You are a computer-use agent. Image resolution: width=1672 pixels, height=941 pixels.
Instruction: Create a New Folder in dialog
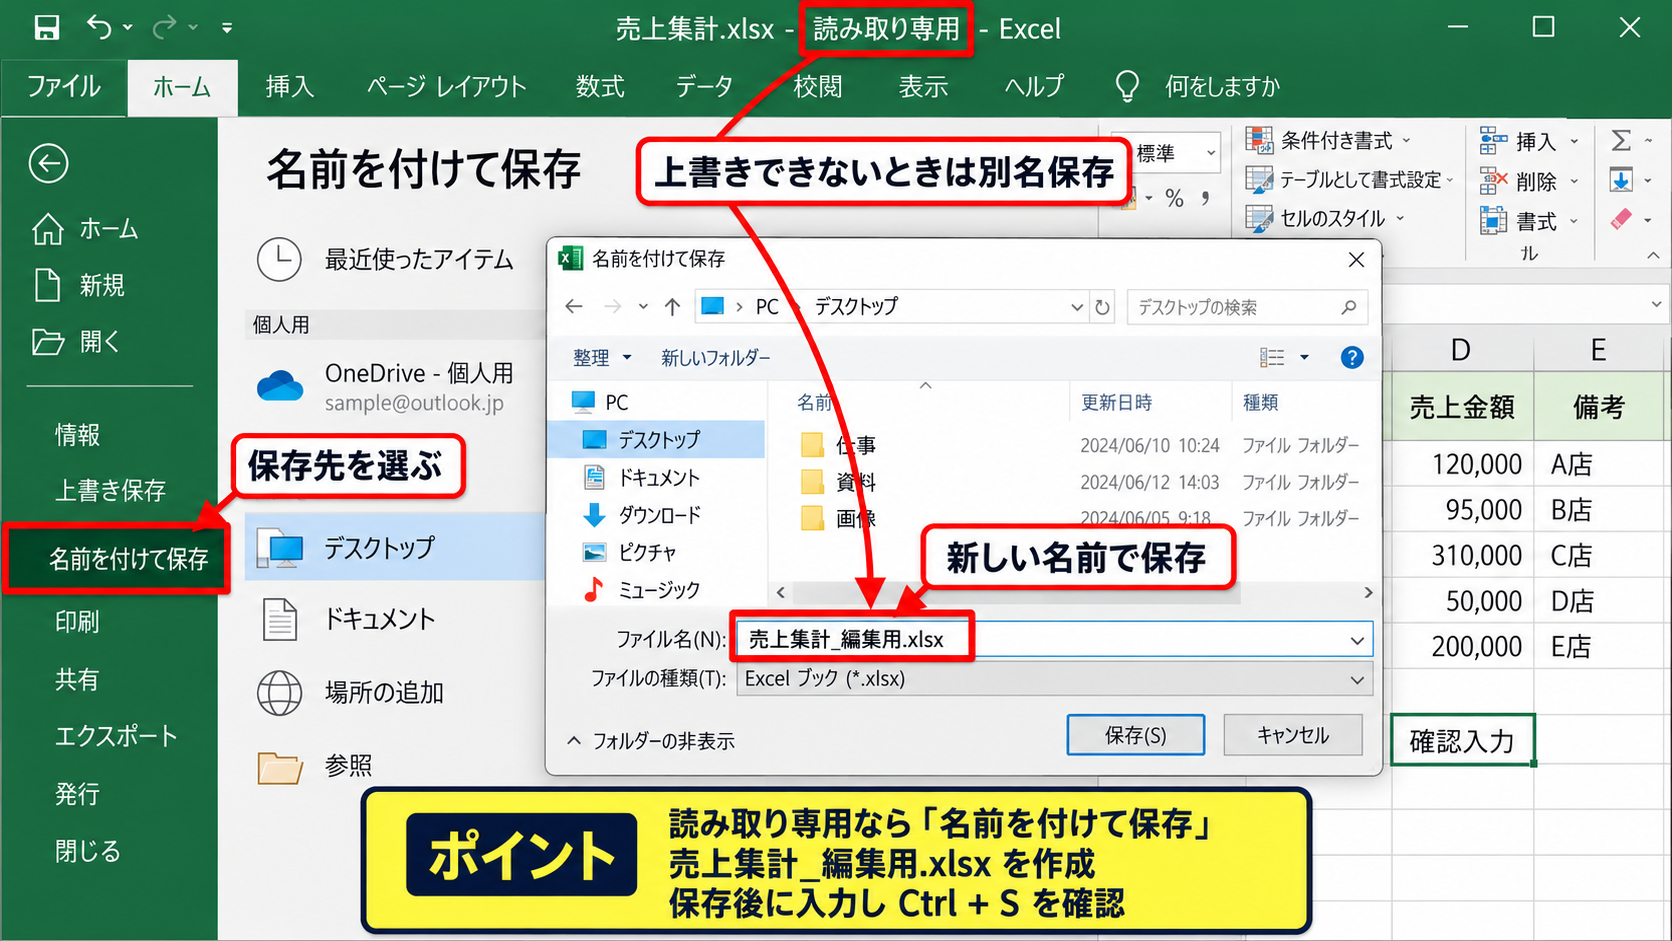pos(715,357)
